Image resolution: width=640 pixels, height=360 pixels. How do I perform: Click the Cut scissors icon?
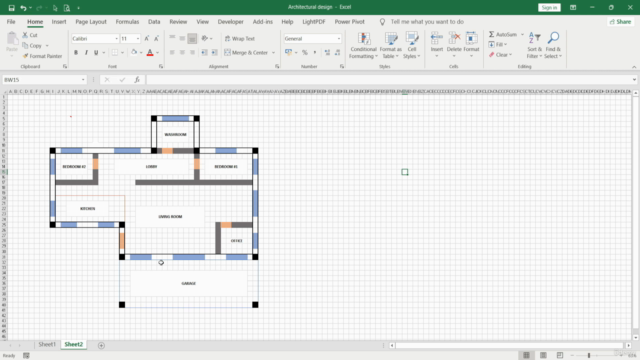(25, 35)
